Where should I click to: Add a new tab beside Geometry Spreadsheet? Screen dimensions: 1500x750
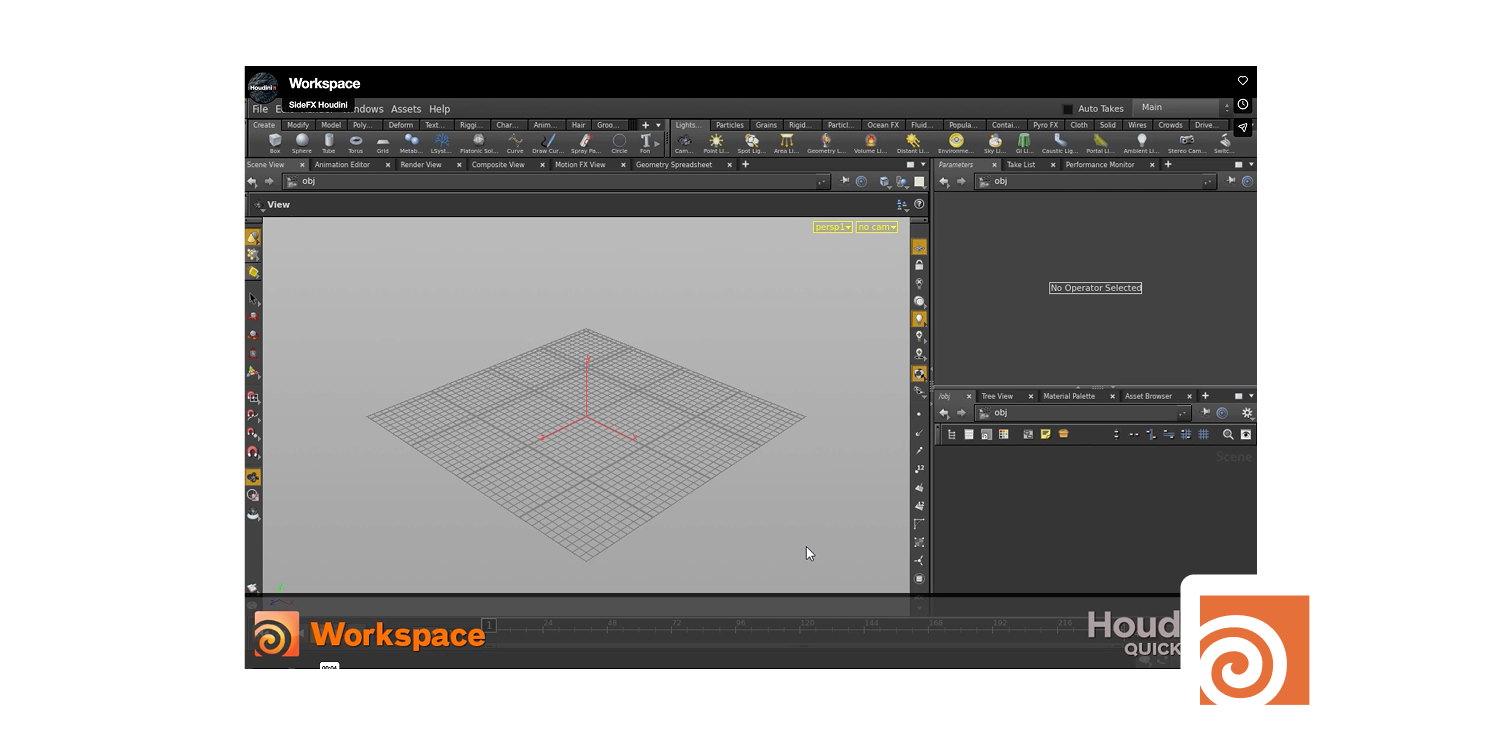click(x=745, y=164)
